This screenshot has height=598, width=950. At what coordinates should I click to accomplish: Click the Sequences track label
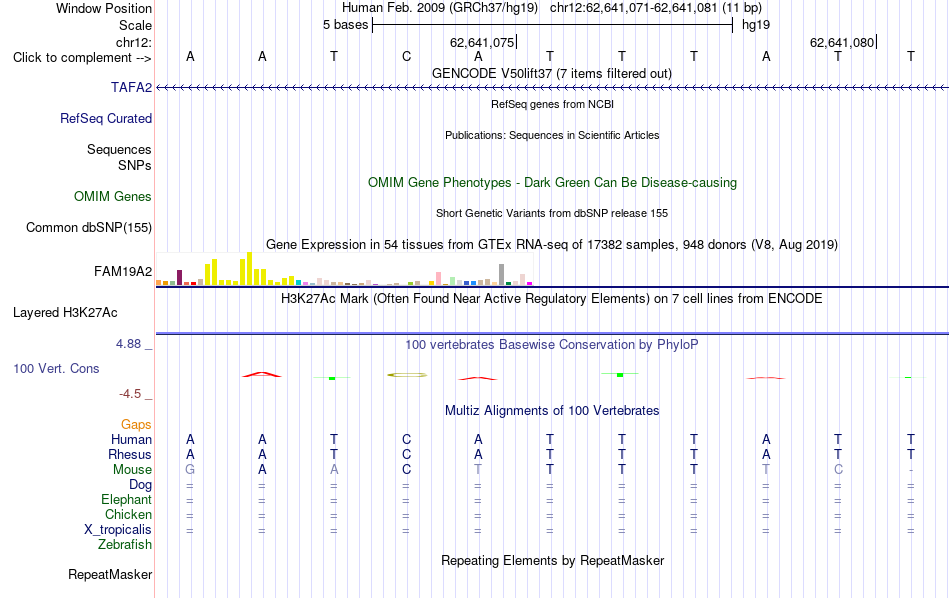119,150
